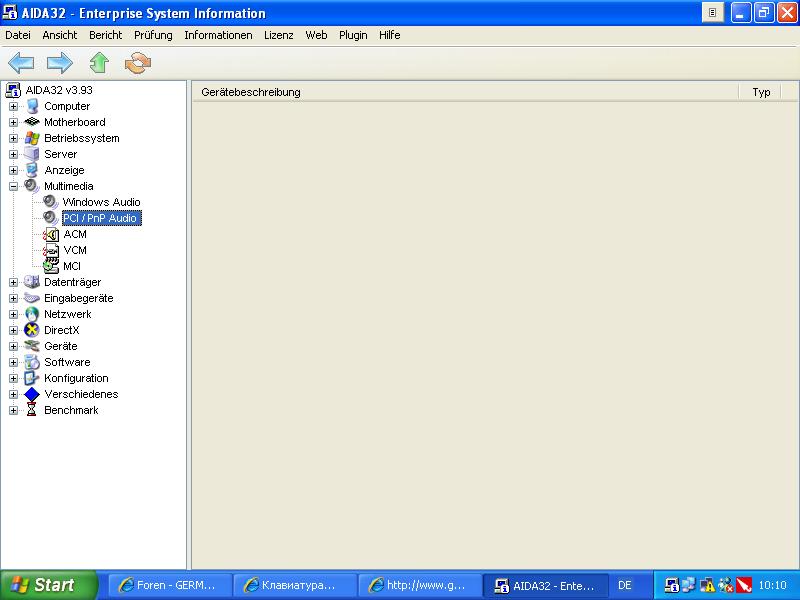Switch to the http://www.g... taskbar window
The height and width of the screenshot is (600, 800).
point(421,585)
